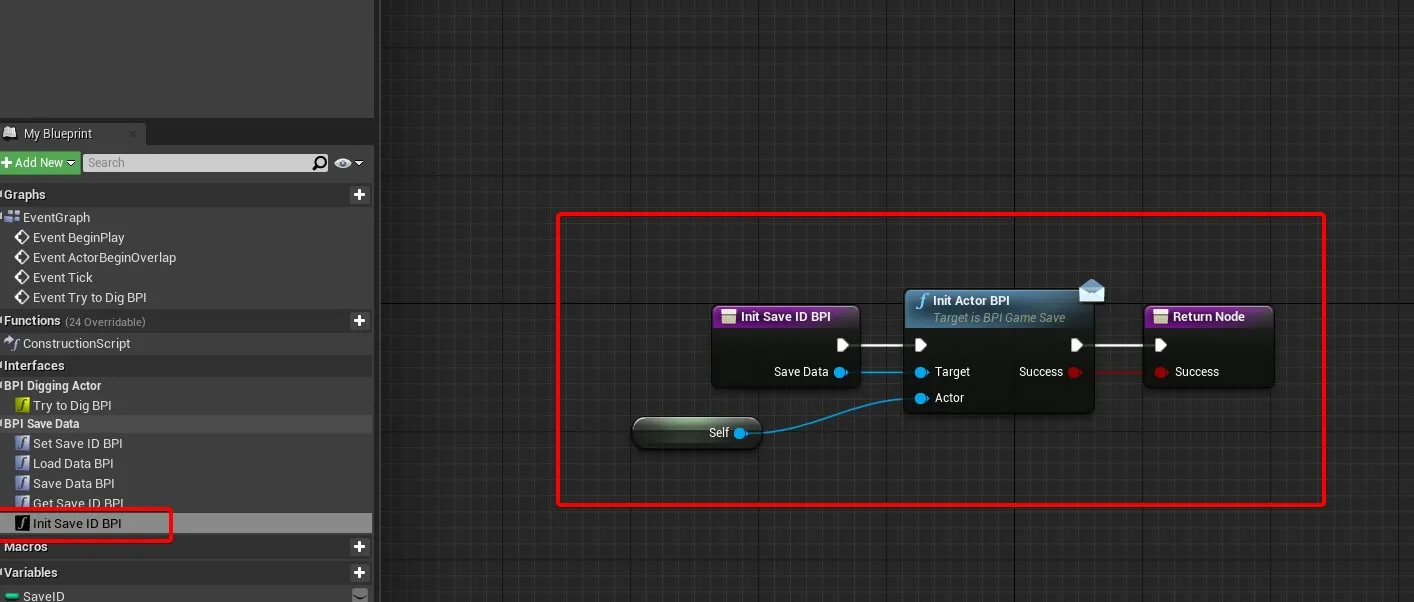Image resolution: width=1414 pixels, height=602 pixels.
Task: Click the red Success pin on Return Node
Action: (x=1160, y=372)
